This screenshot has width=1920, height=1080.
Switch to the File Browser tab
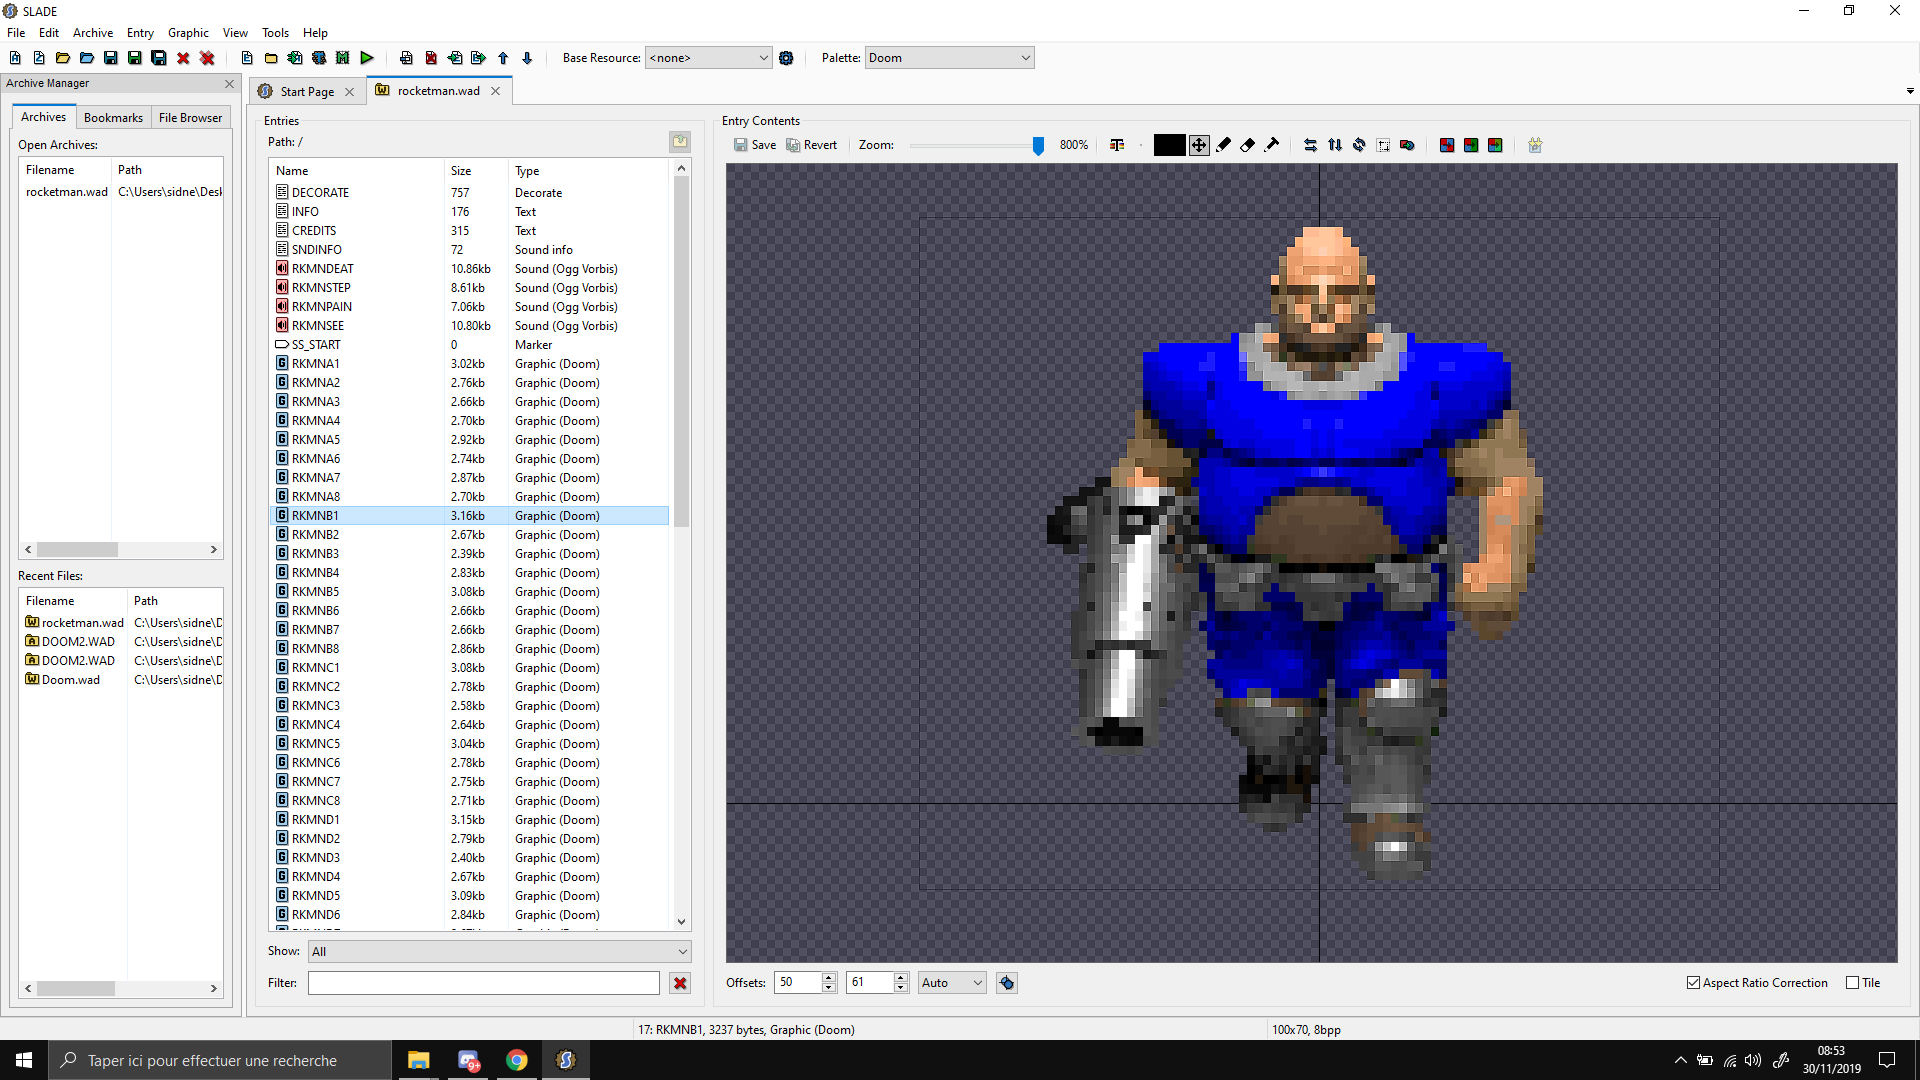coord(190,118)
